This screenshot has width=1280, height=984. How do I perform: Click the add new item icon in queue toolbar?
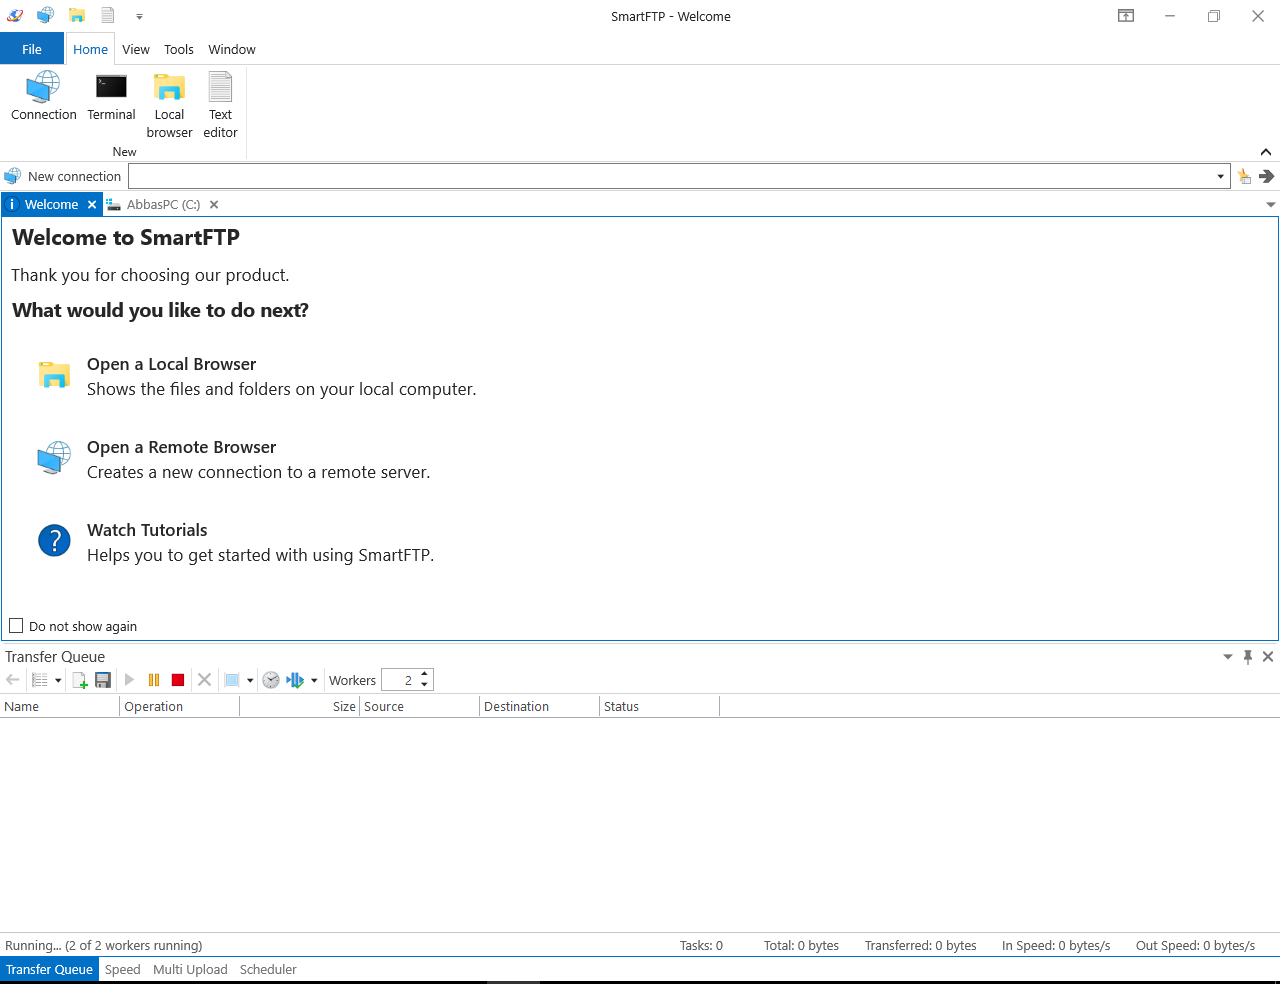[80, 680]
